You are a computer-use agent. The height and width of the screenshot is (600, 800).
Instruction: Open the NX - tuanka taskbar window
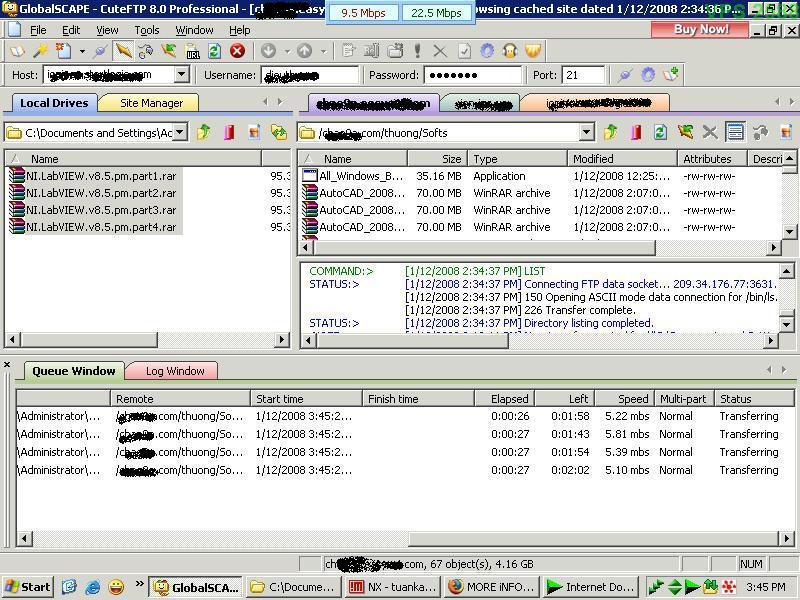[x=393, y=587]
